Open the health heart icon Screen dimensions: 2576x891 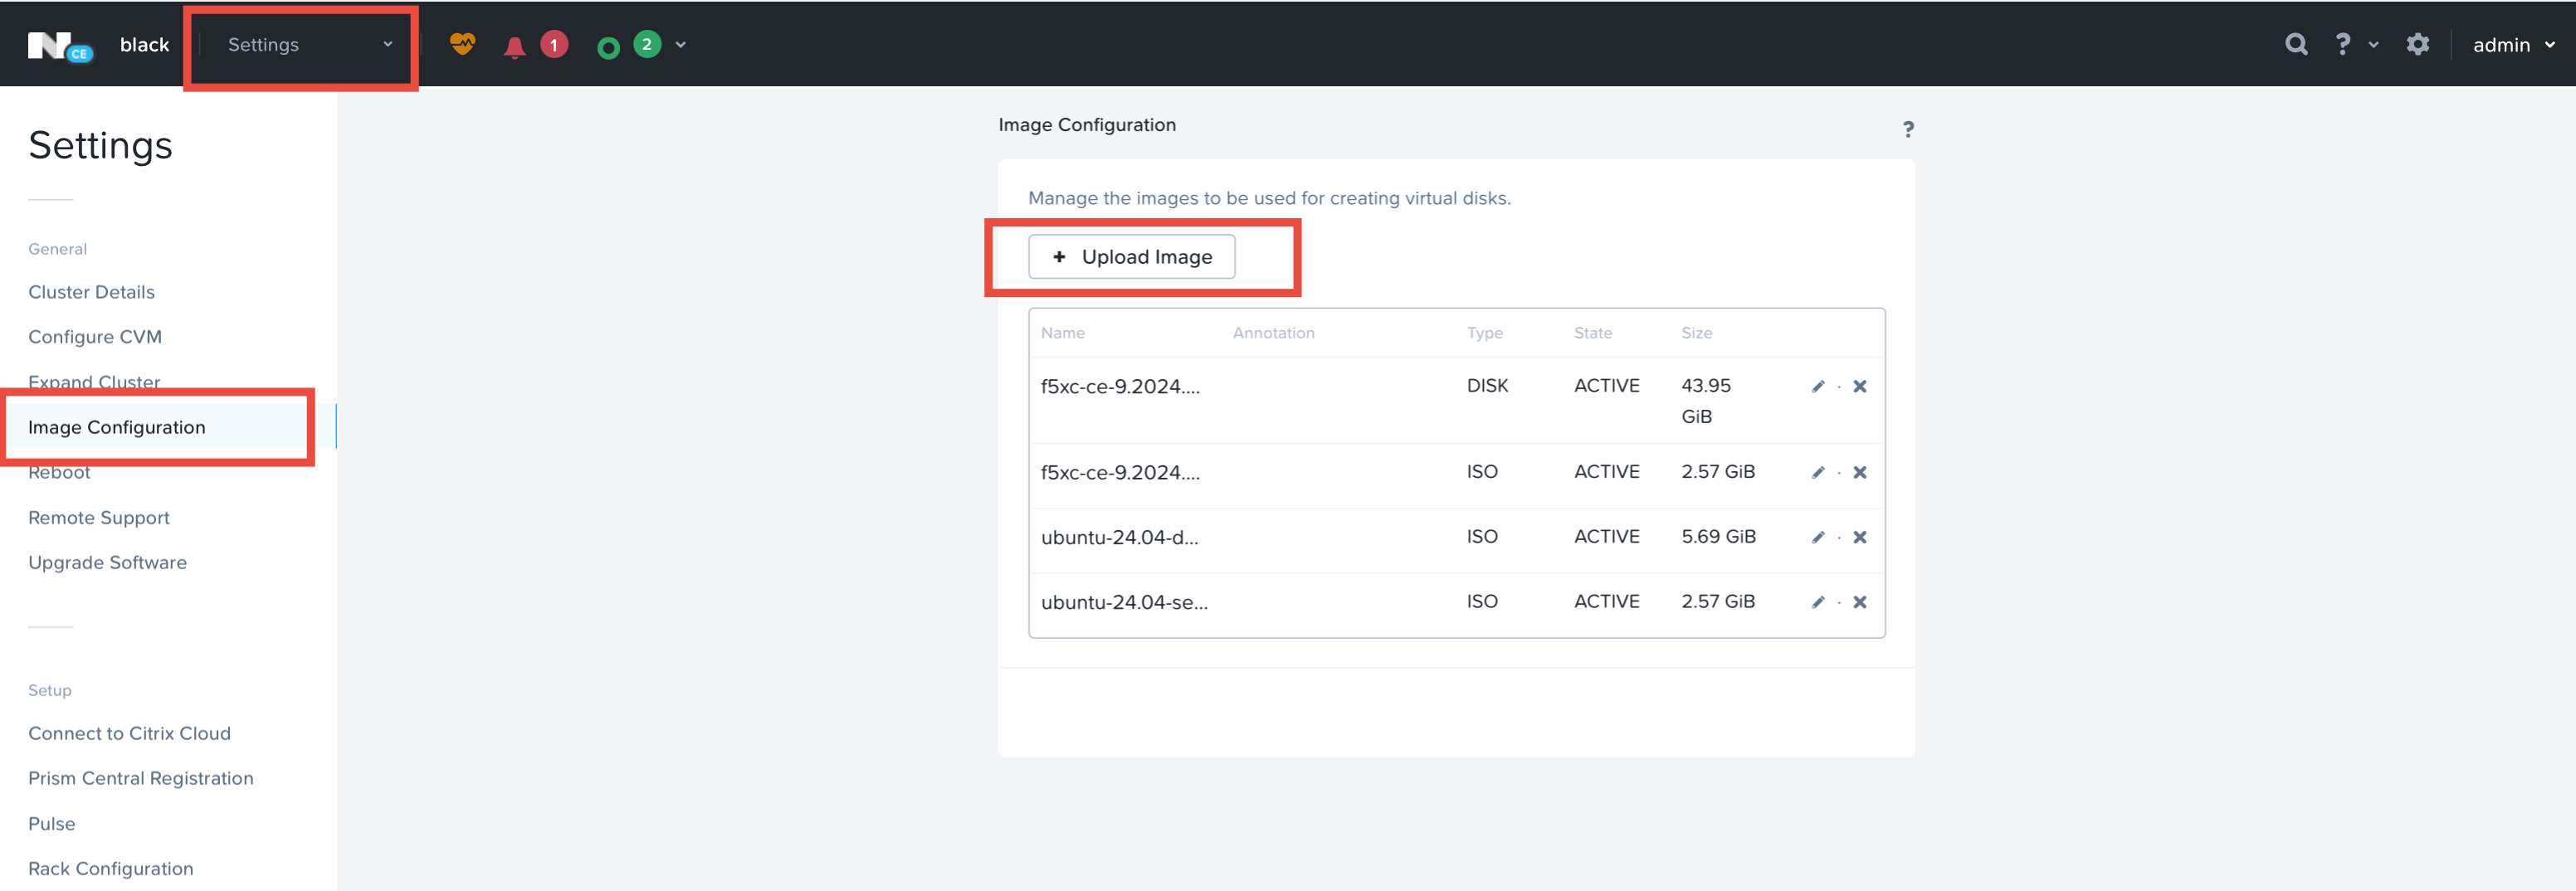[462, 44]
